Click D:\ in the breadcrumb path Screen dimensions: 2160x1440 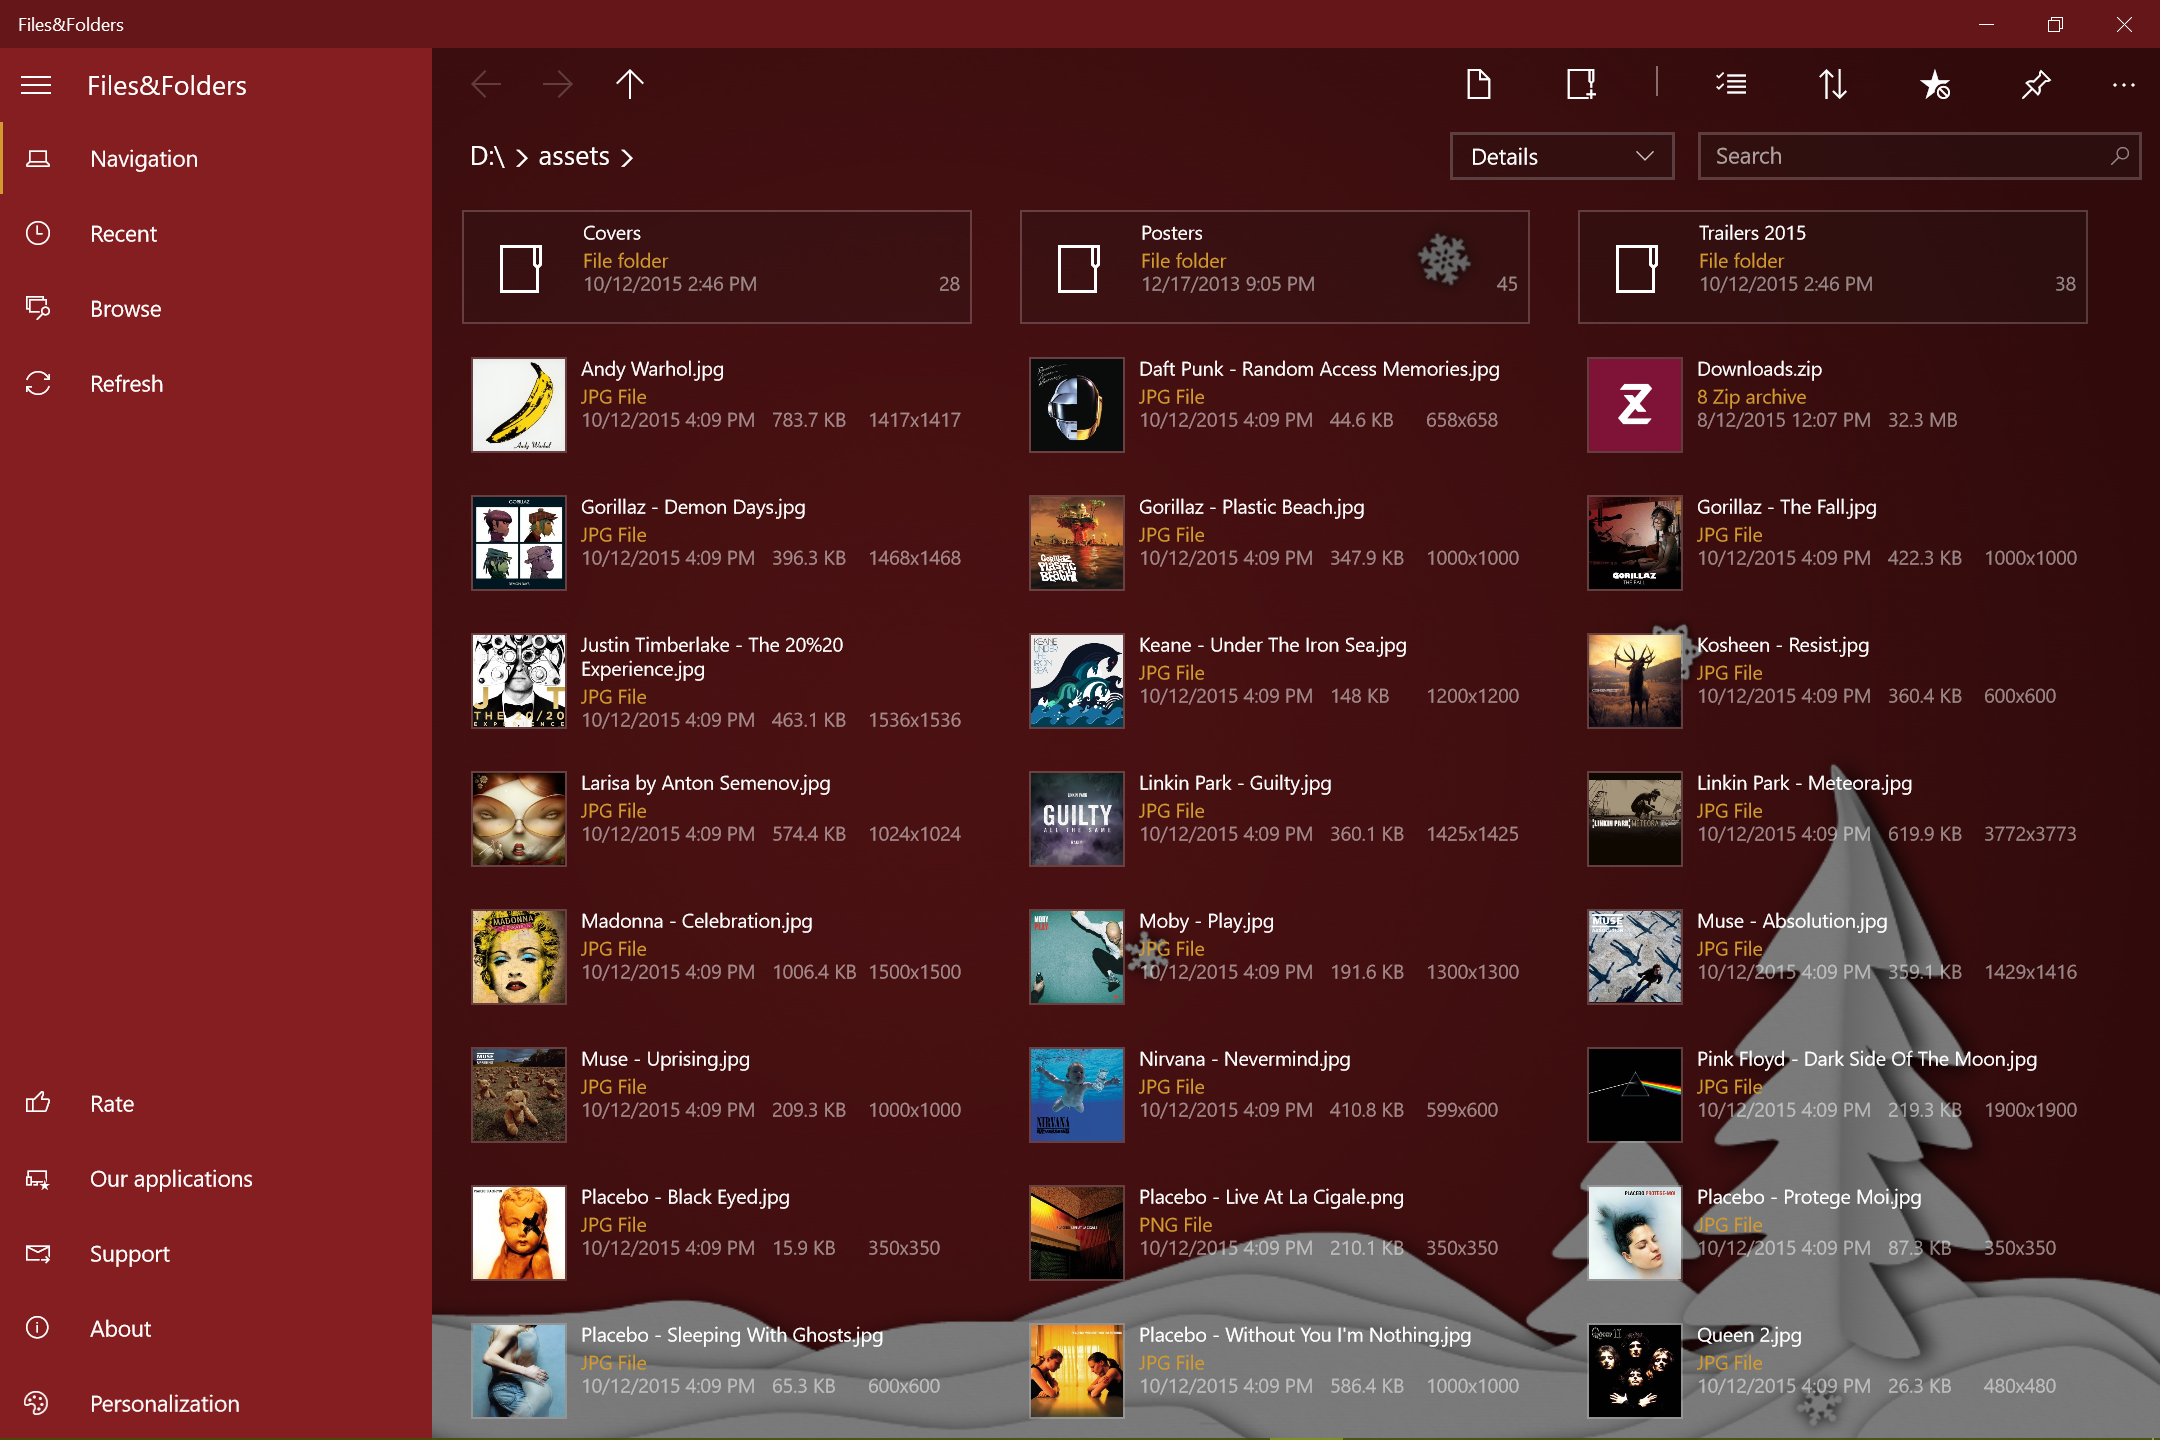(x=487, y=157)
